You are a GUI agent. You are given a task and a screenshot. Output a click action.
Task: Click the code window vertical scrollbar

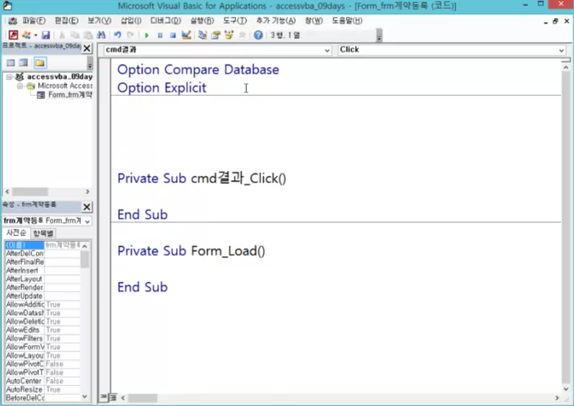coord(566,228)
